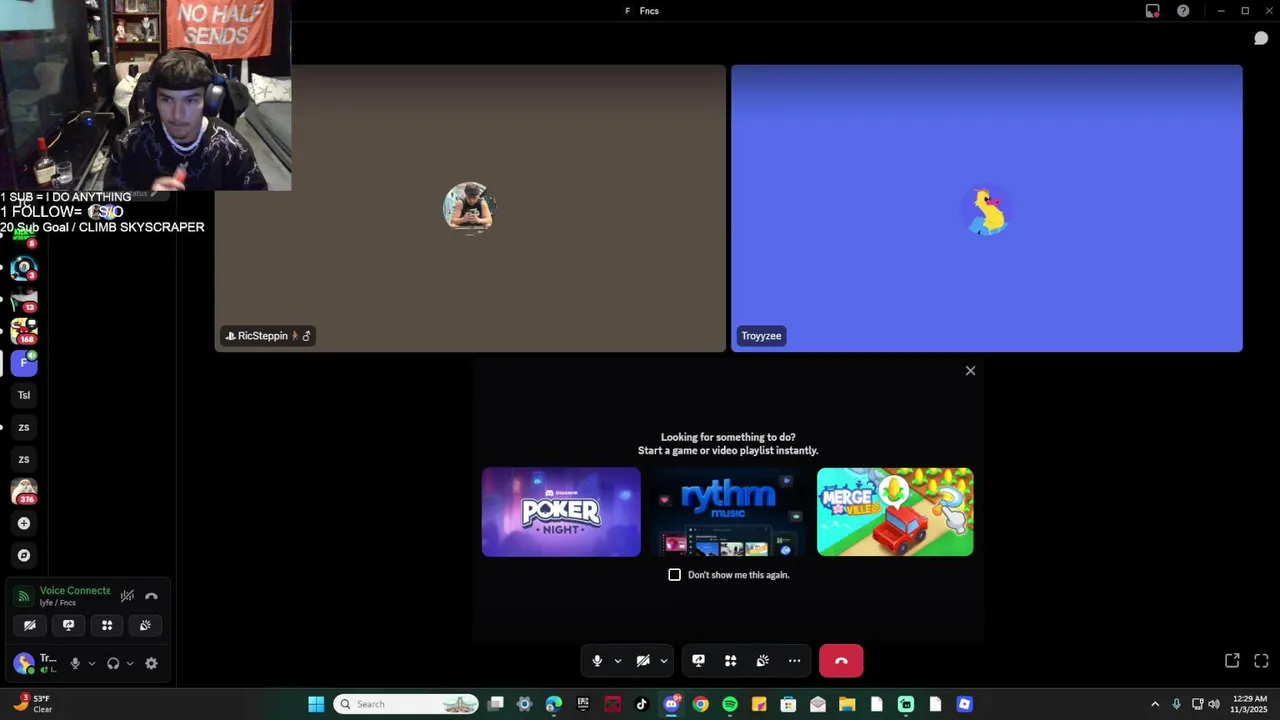Expand output device arrow beside headphones

pos(129,663)
